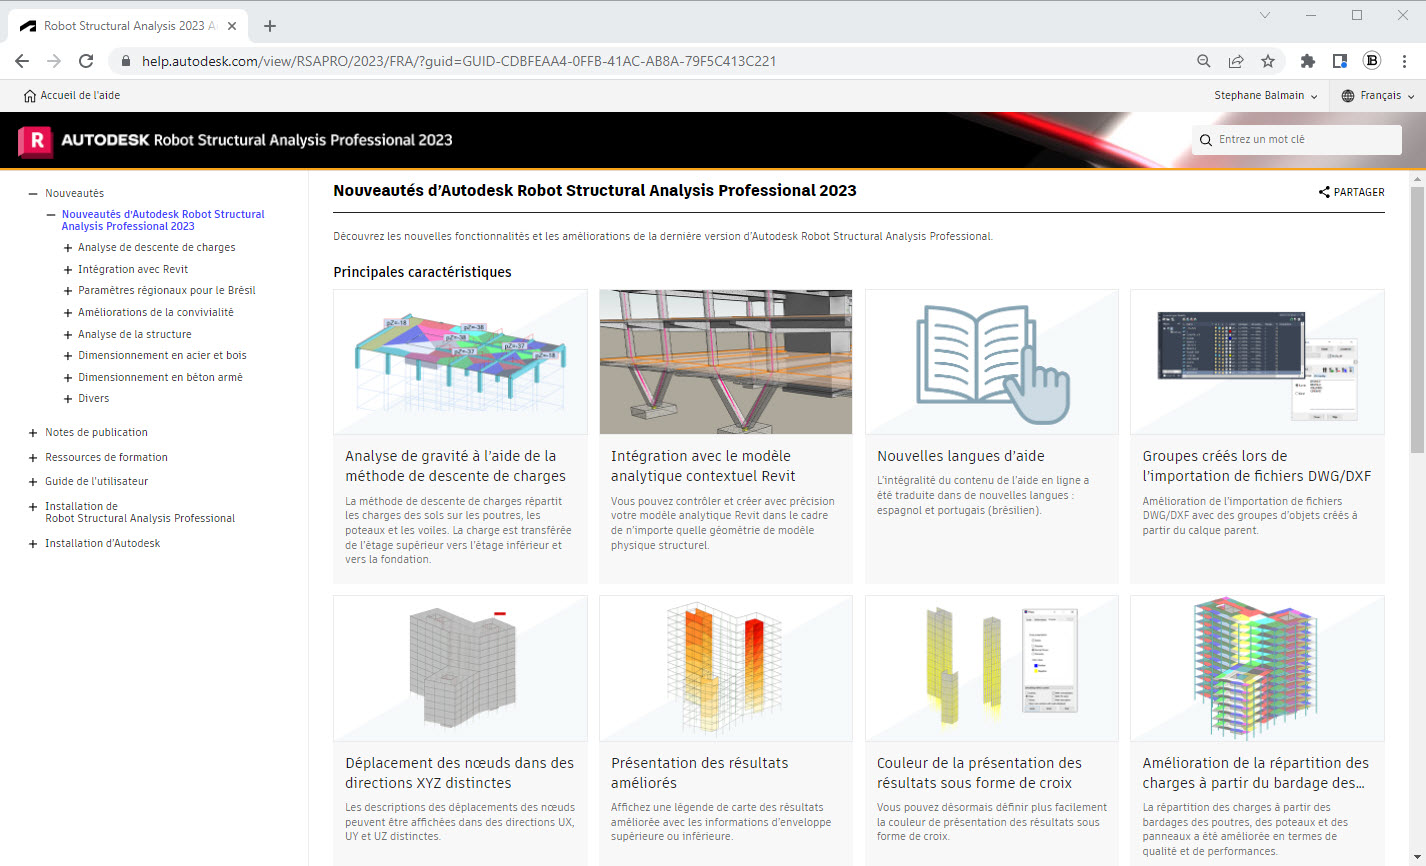This screenshot has height=866, width=1426.
Task: Open the browser extensions puzzle icon
Action: coord(1307,61)
